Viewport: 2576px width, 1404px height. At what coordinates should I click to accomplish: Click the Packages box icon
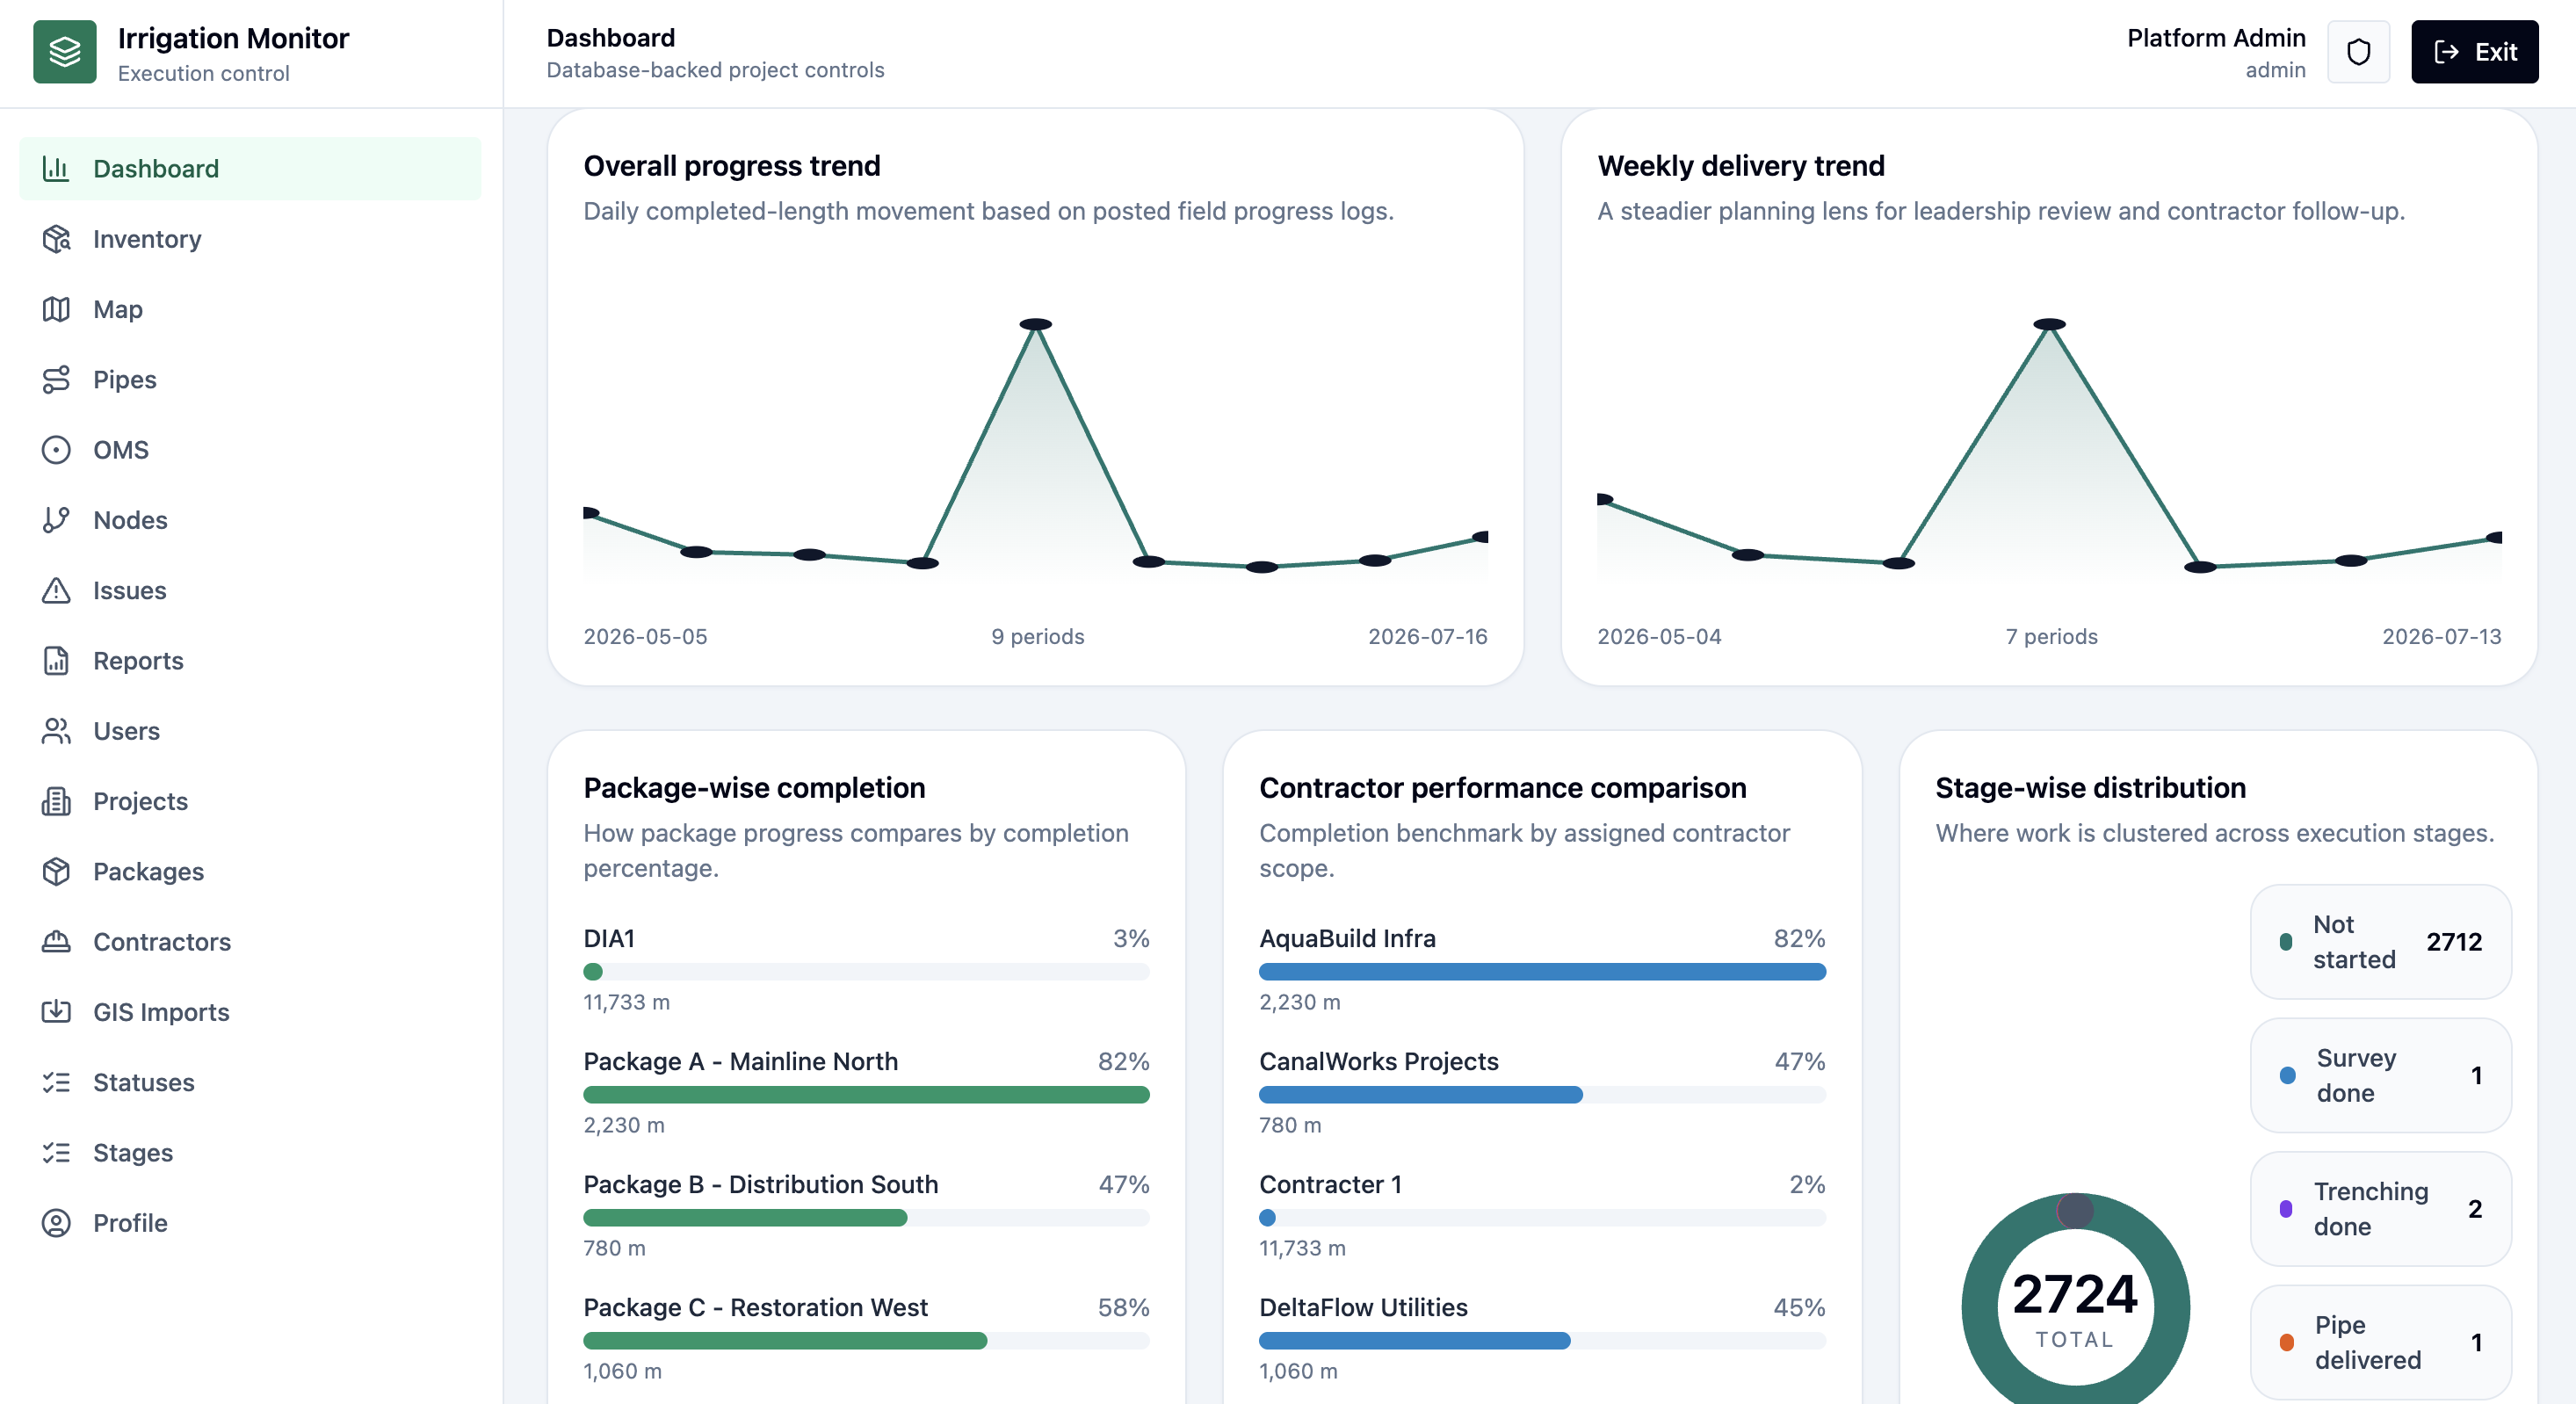pyautogui.click(x=56, y=872)
